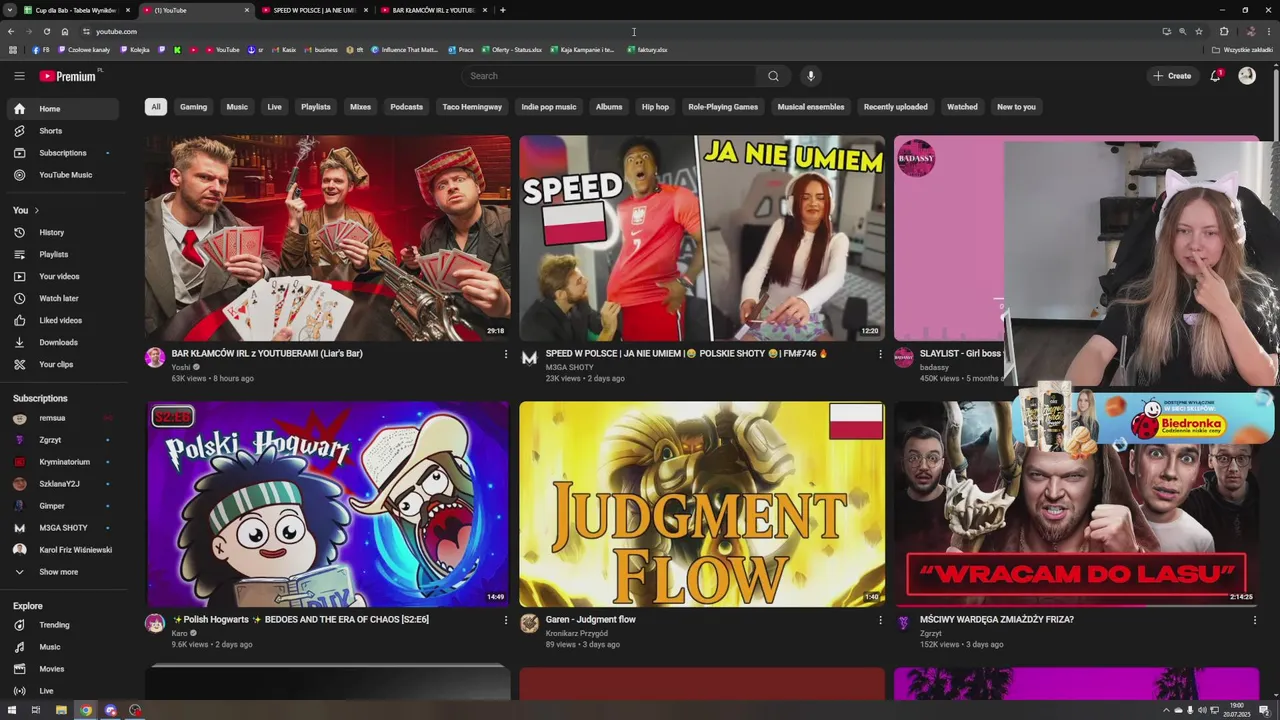Screen dimensions: 1280x720
Task: Open BAR KŁAMCÓW IRL video thumbnail
Action: click(327, 238)
